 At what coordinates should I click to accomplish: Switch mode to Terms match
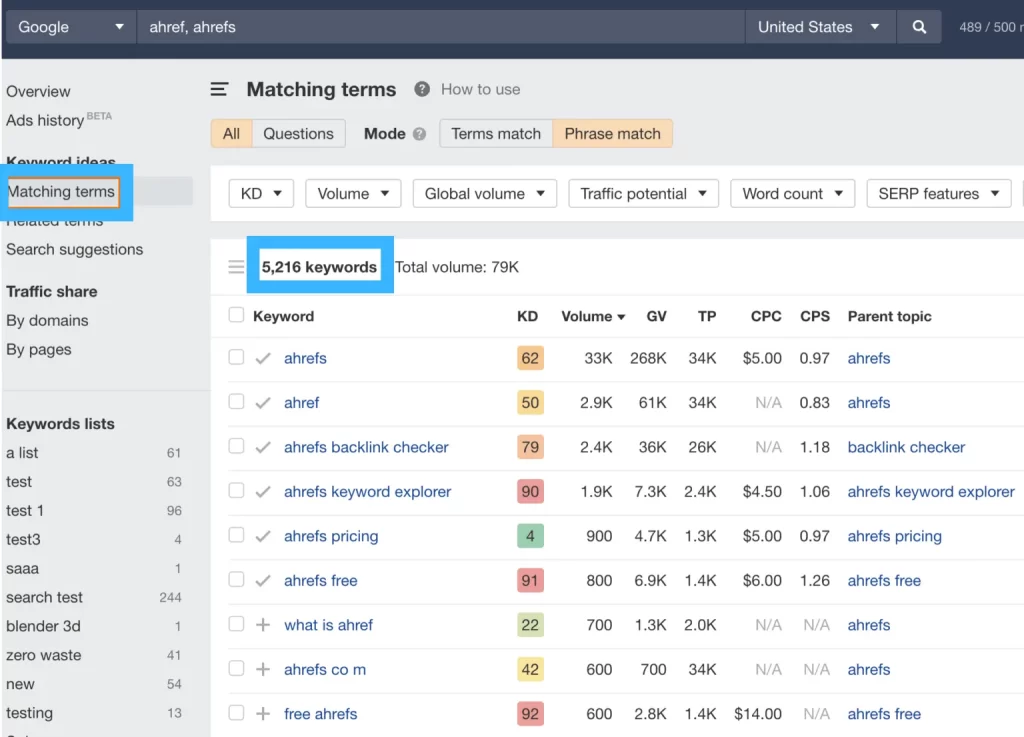(496, 134)
